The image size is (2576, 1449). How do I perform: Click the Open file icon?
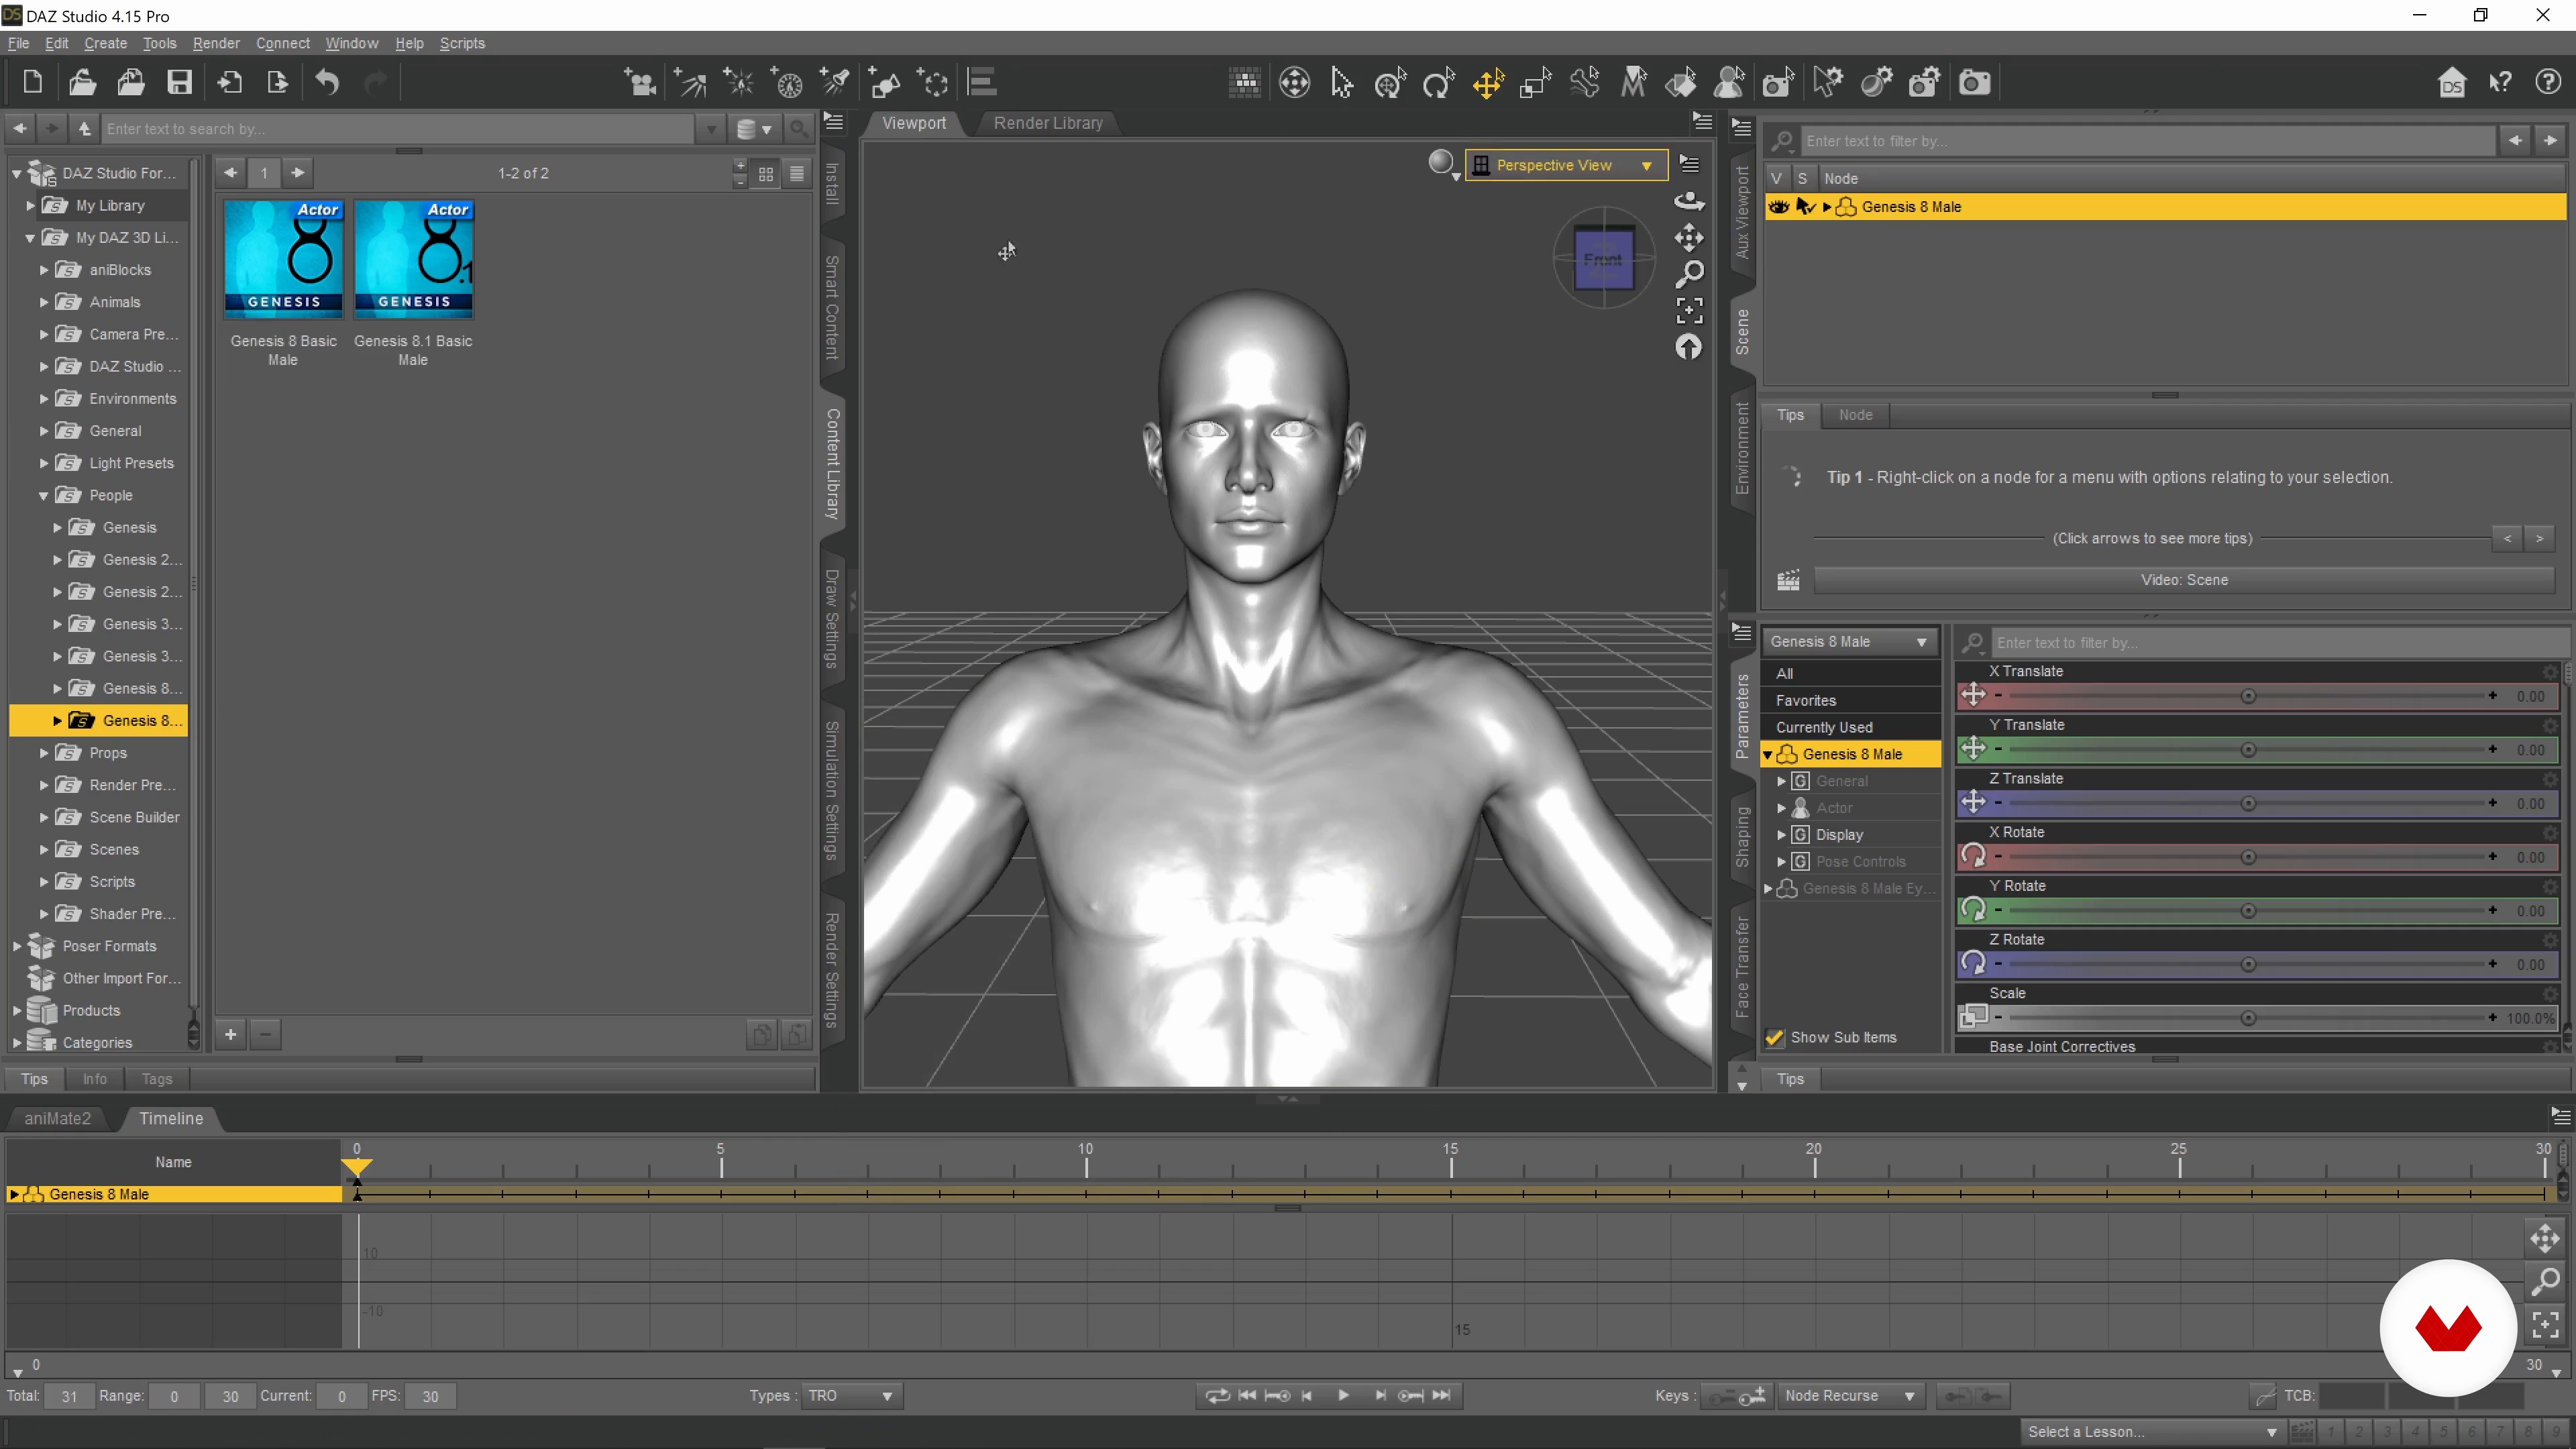[x=82, y=82]
